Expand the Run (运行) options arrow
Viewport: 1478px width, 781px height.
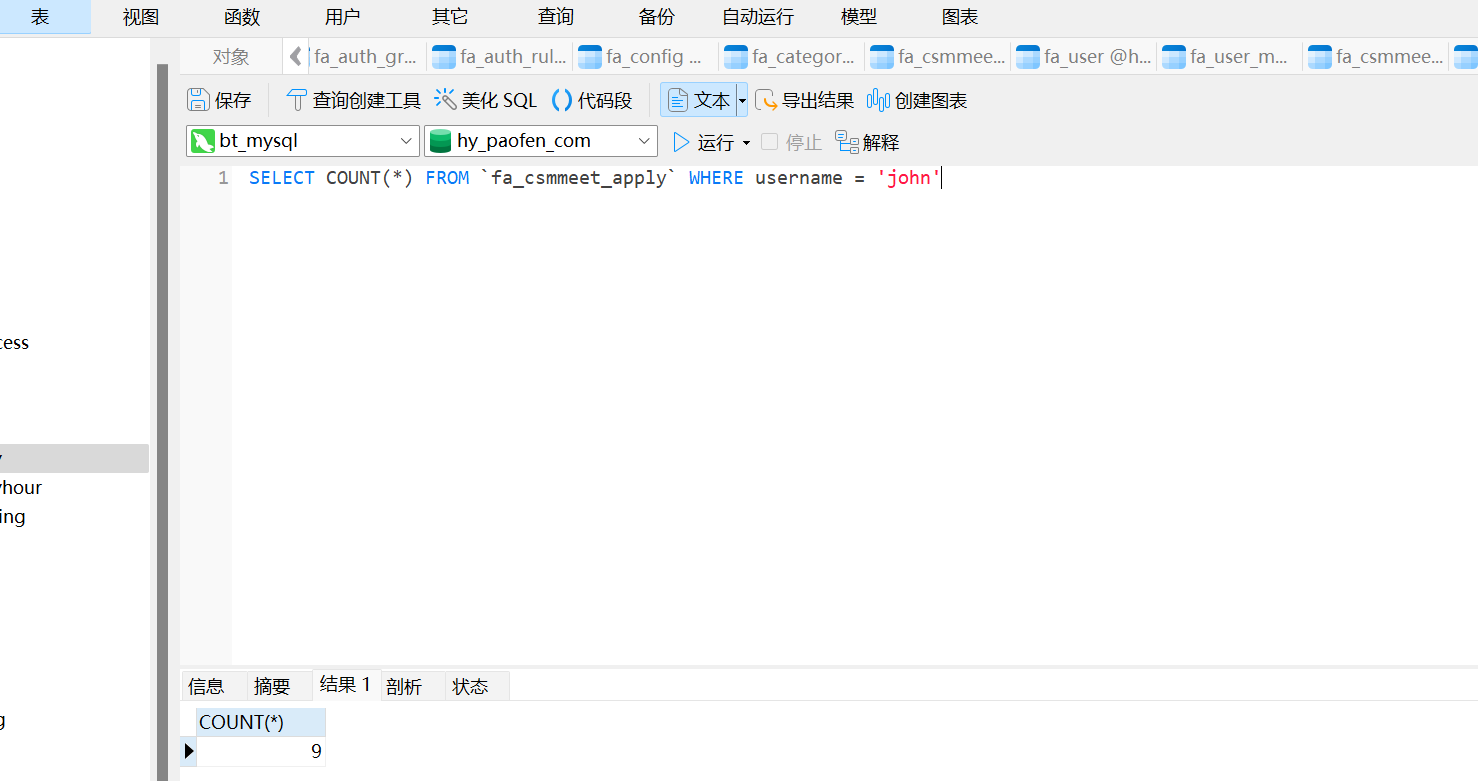click(746, 143)
